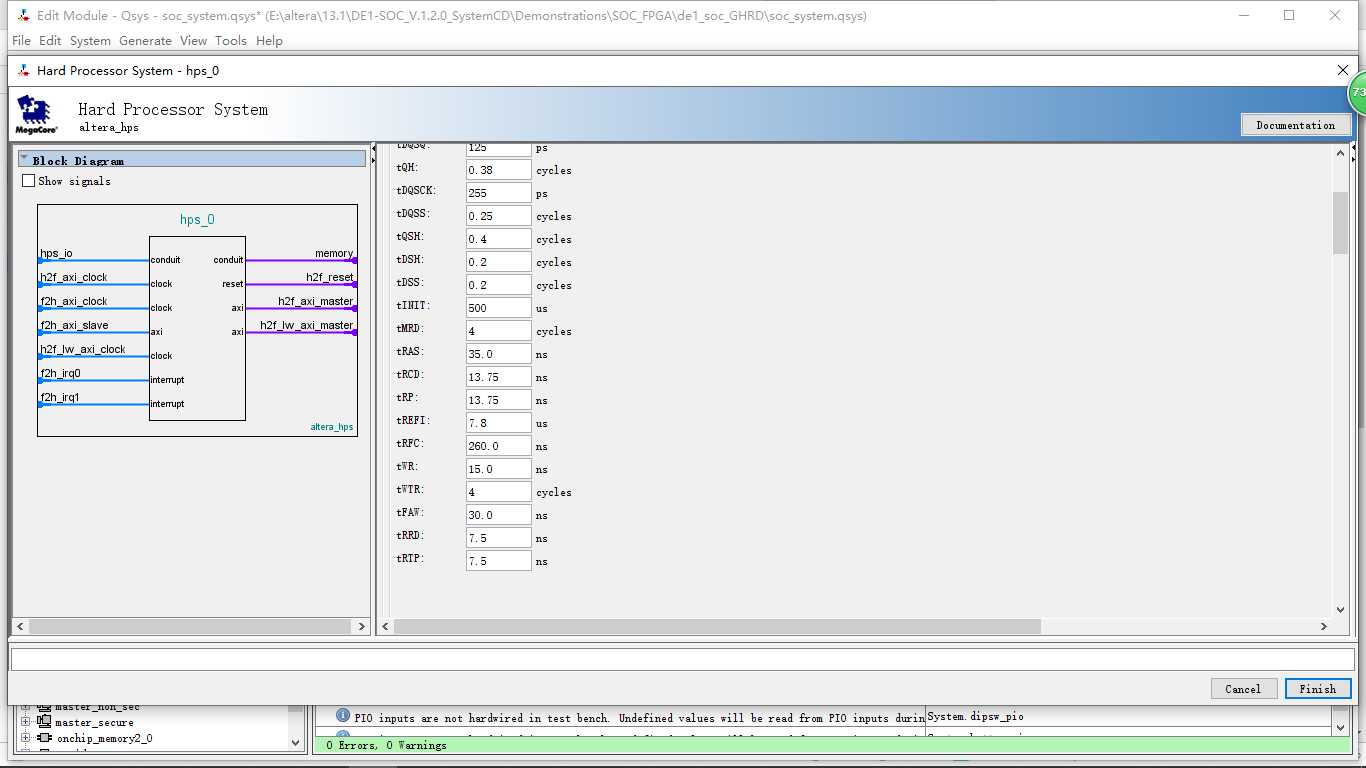Open the View menu
1366x768 pixels.
[x=193, y=41]
